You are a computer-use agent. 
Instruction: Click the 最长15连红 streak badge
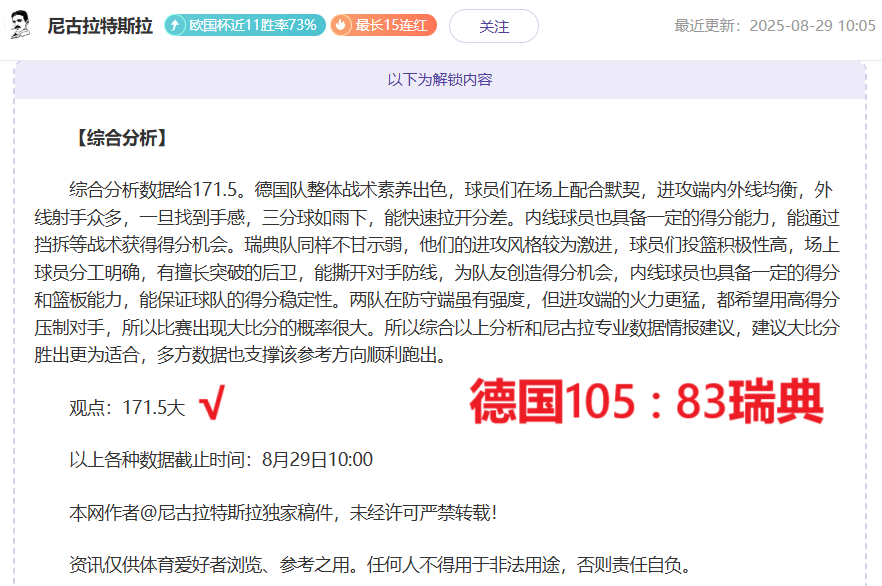pos(383,25)
